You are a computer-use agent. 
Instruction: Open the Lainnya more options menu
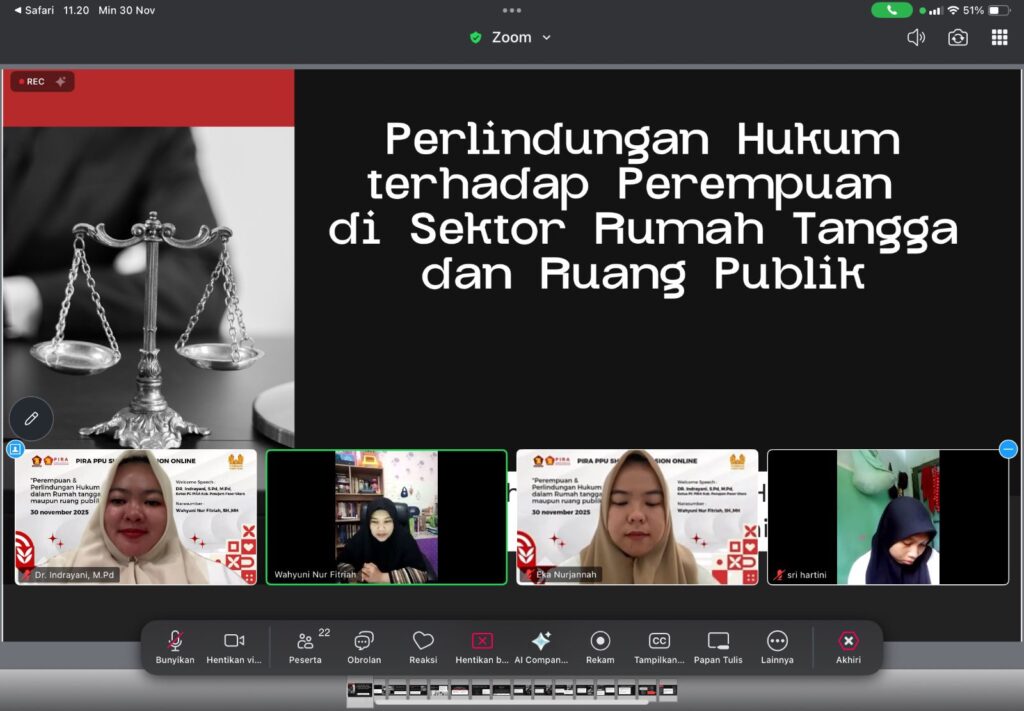[777, 646]
